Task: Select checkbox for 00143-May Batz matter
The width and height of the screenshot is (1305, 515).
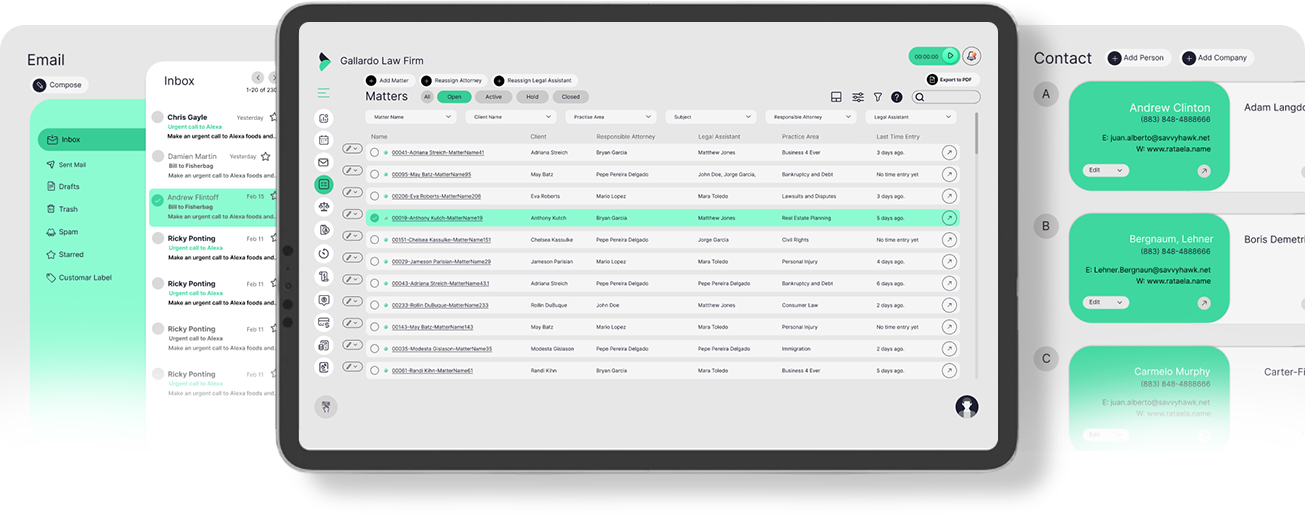Action: tap(375, 327)
